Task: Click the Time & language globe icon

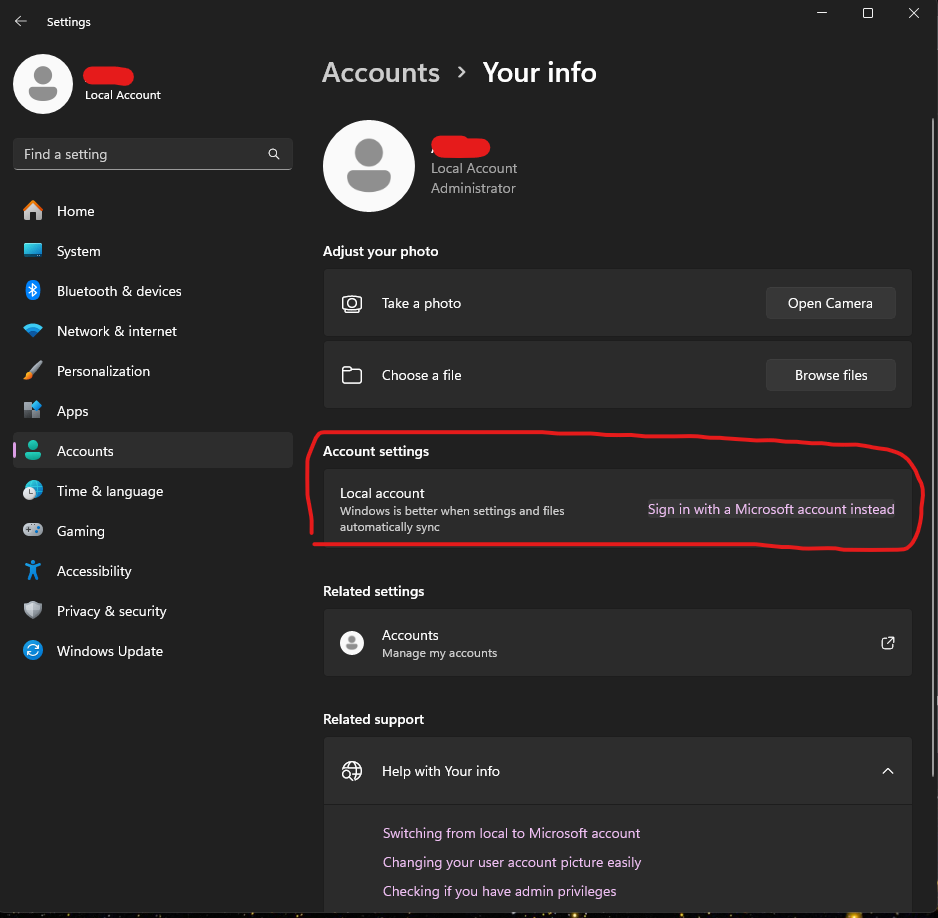Action: [33, 490]
